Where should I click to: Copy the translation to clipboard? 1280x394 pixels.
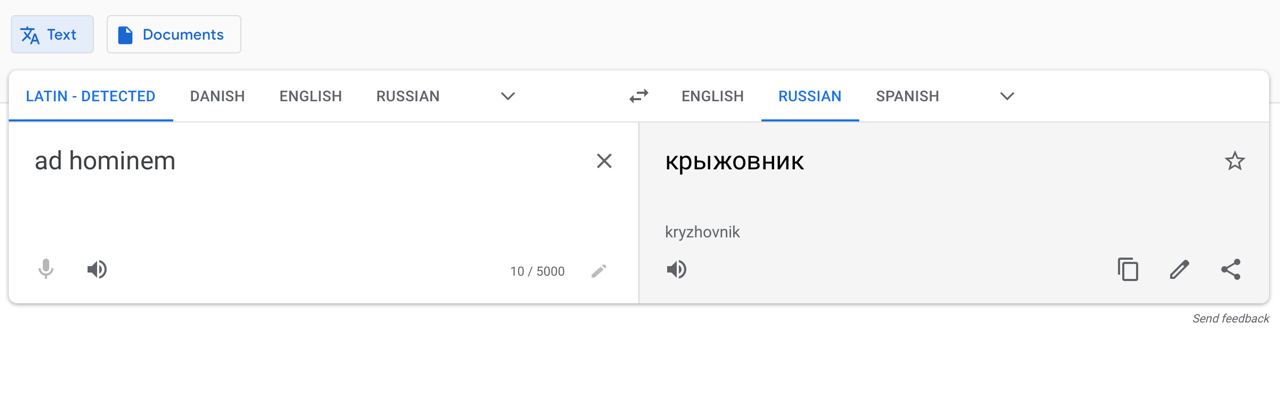(x=1128, y=269)
